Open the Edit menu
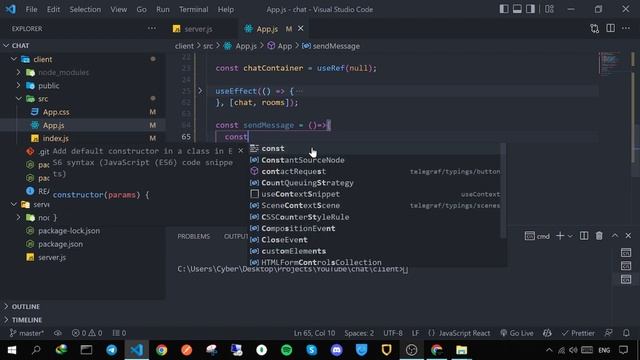Viewport: 640px width, 360px height. click(x=53, y=9)
